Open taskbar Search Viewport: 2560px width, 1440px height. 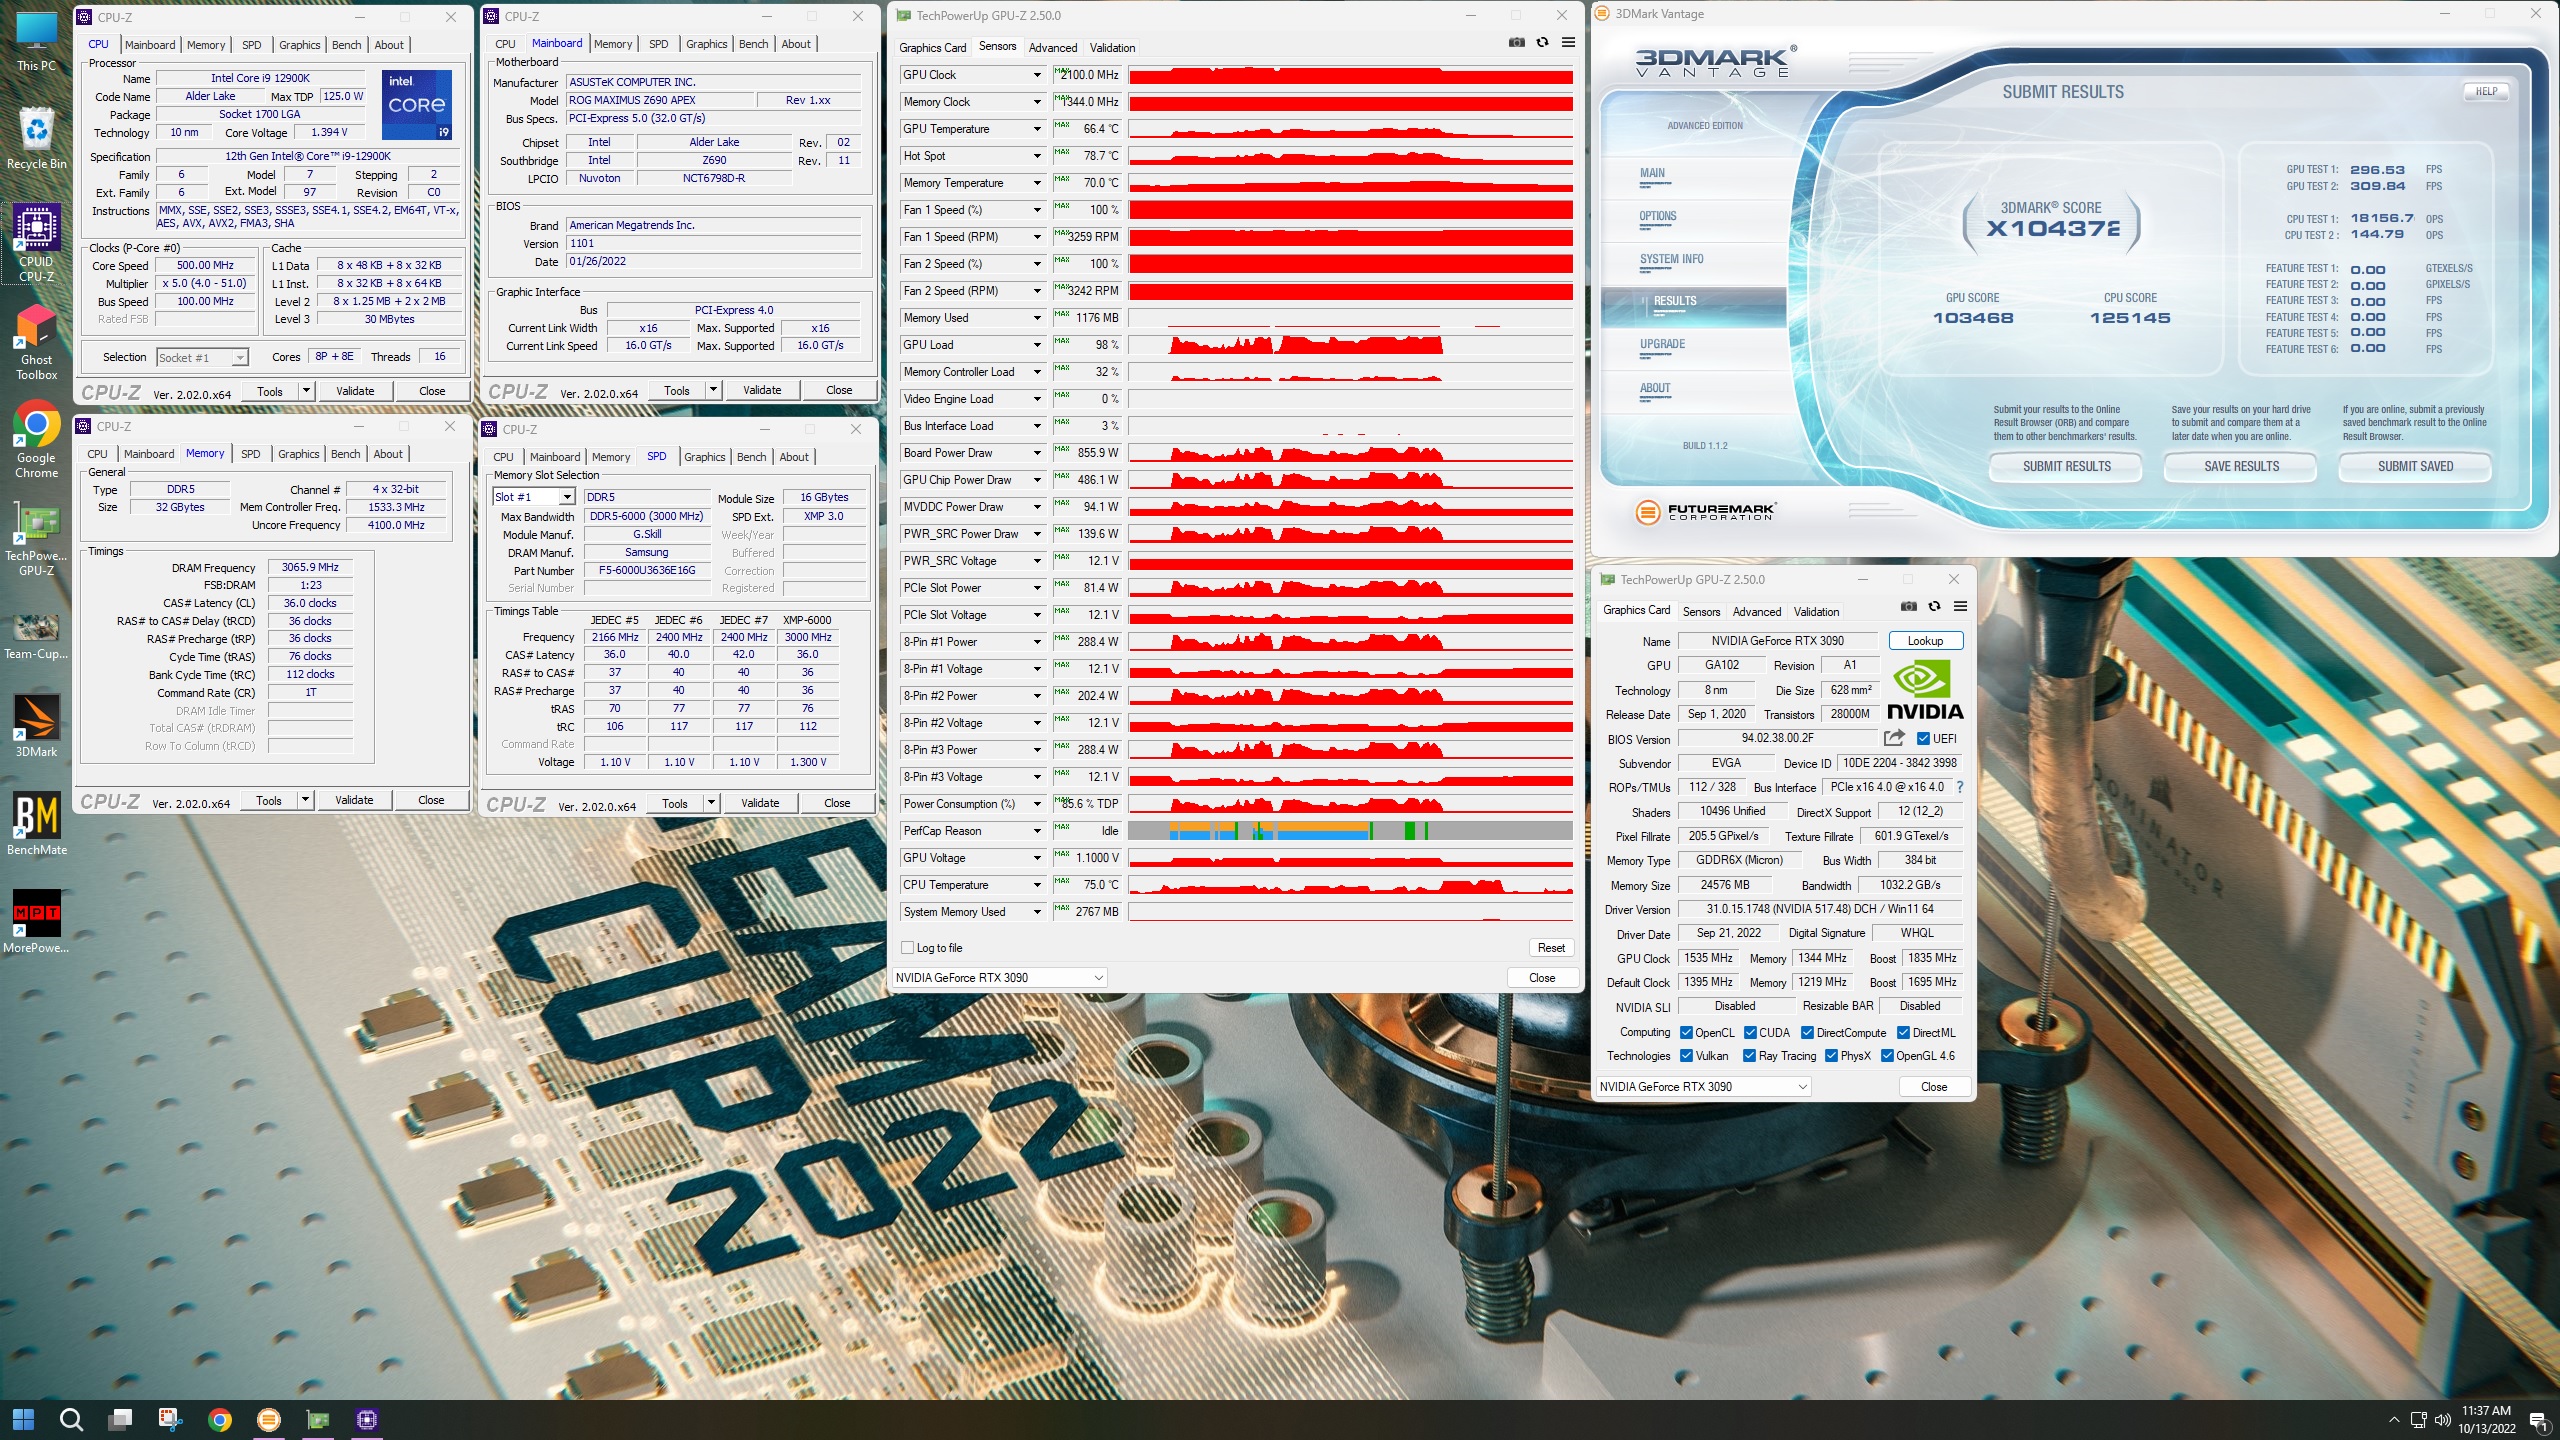(71, 1419)
